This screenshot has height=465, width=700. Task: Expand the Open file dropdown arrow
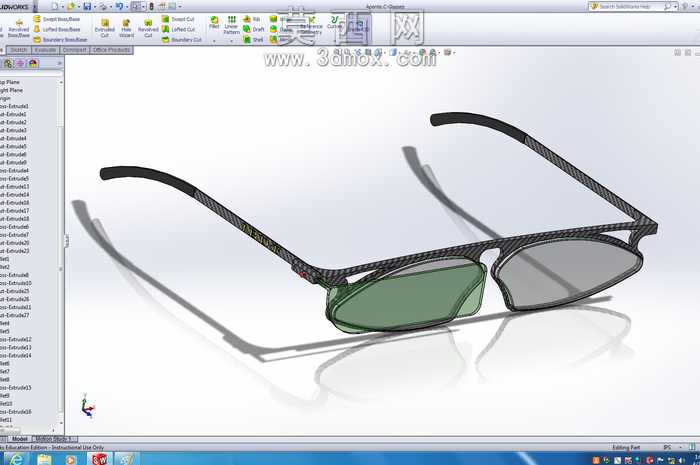point(79,7)
